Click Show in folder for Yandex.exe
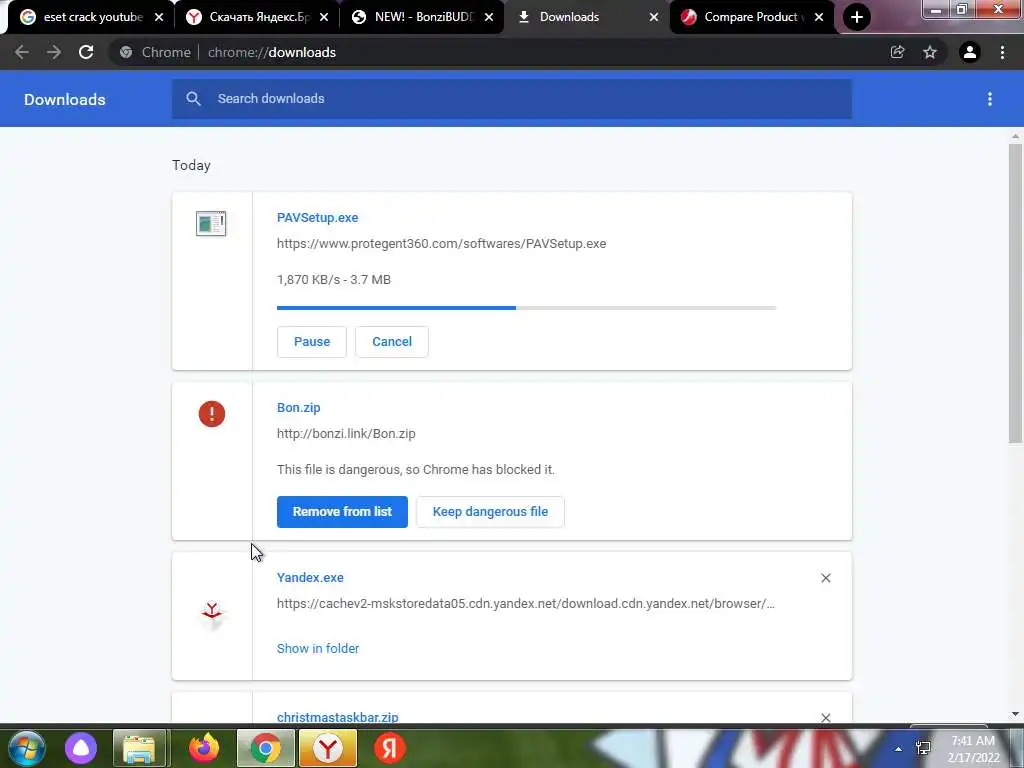This screenshot has width=1024, height=768. point(318,648)
